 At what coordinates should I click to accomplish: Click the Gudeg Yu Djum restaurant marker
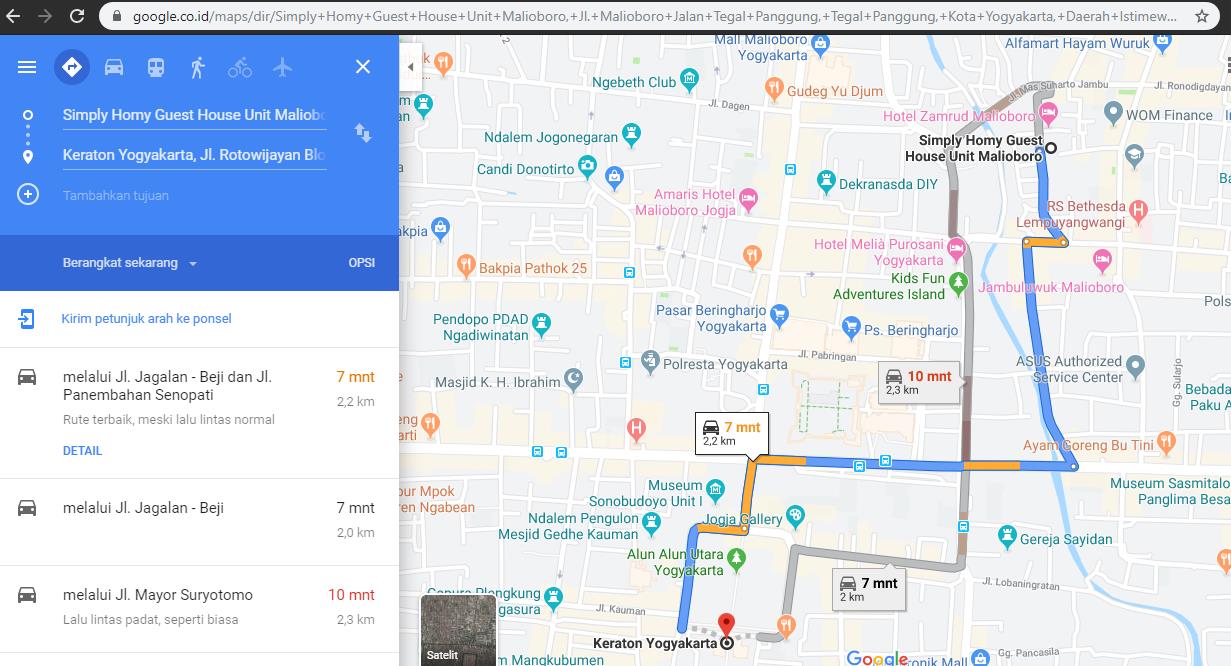774,88
